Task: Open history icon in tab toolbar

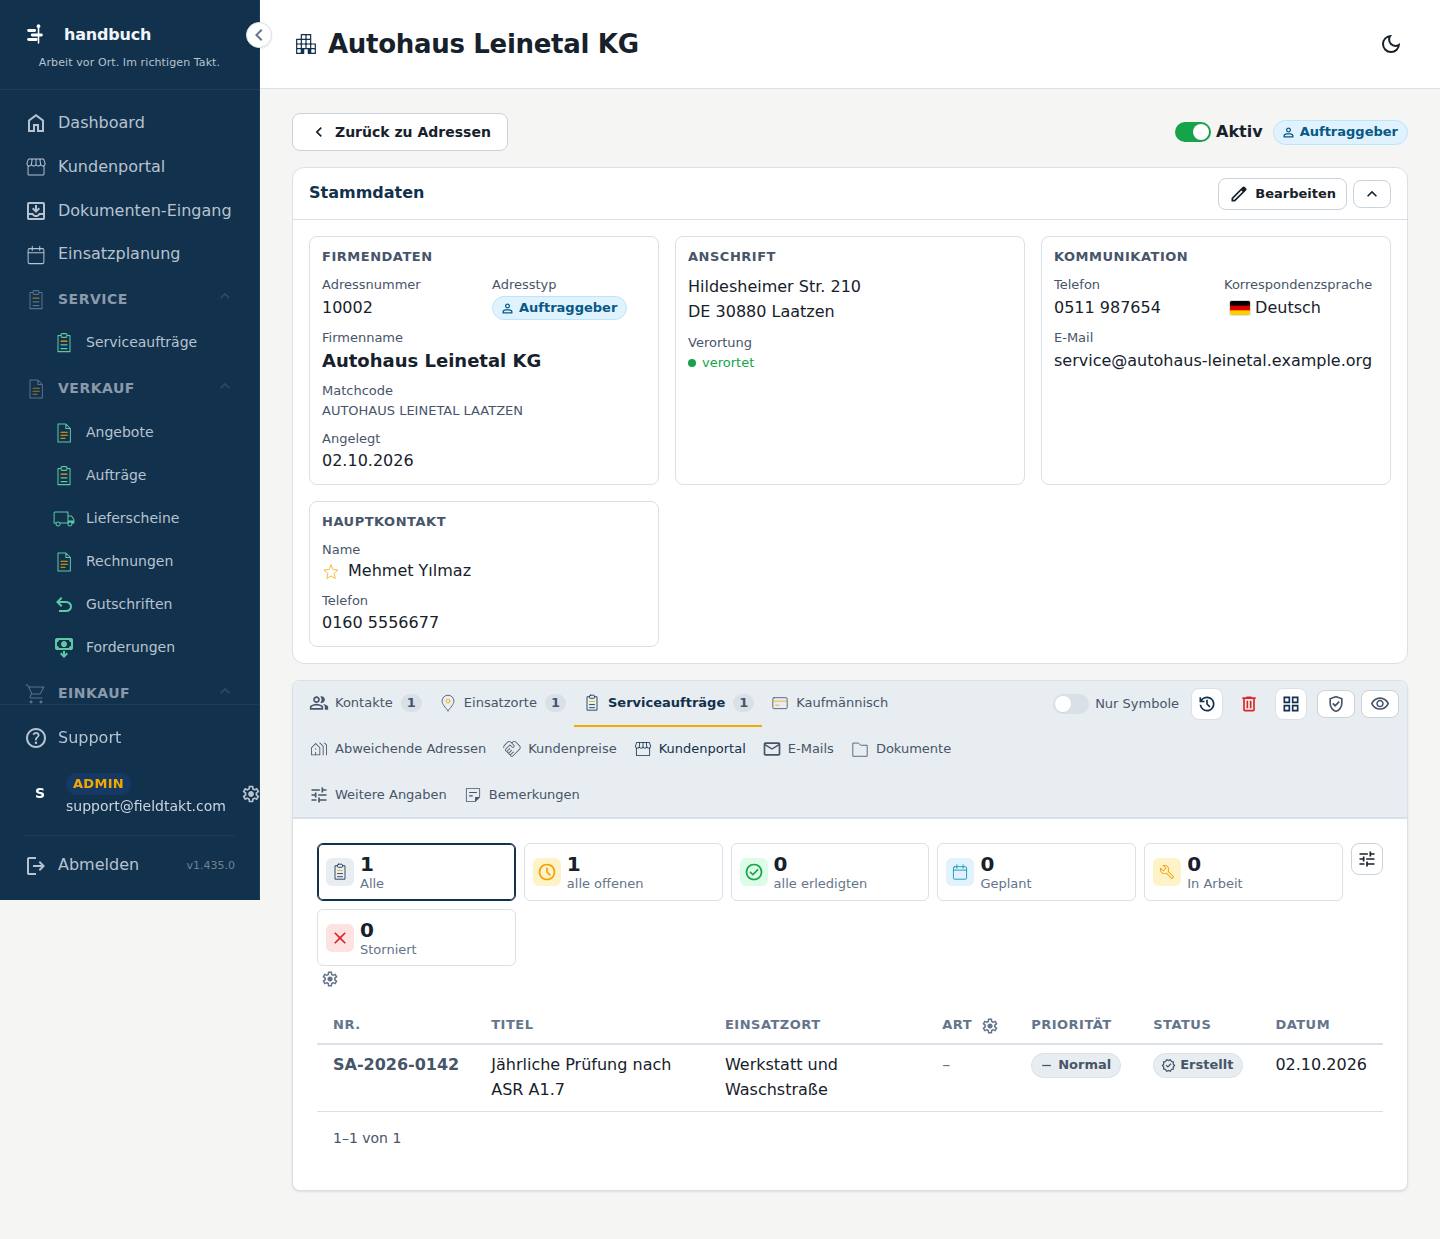Action: pyautogui.click(x=1207, y=704)
